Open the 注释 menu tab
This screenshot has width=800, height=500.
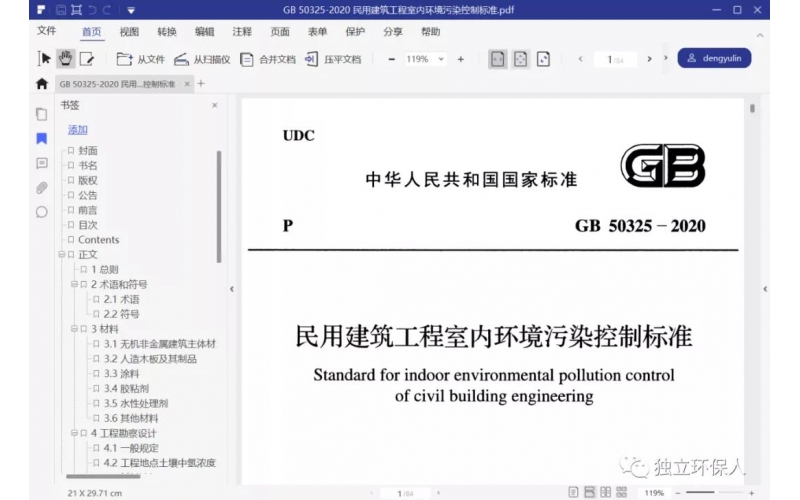(x=242, y=32)
